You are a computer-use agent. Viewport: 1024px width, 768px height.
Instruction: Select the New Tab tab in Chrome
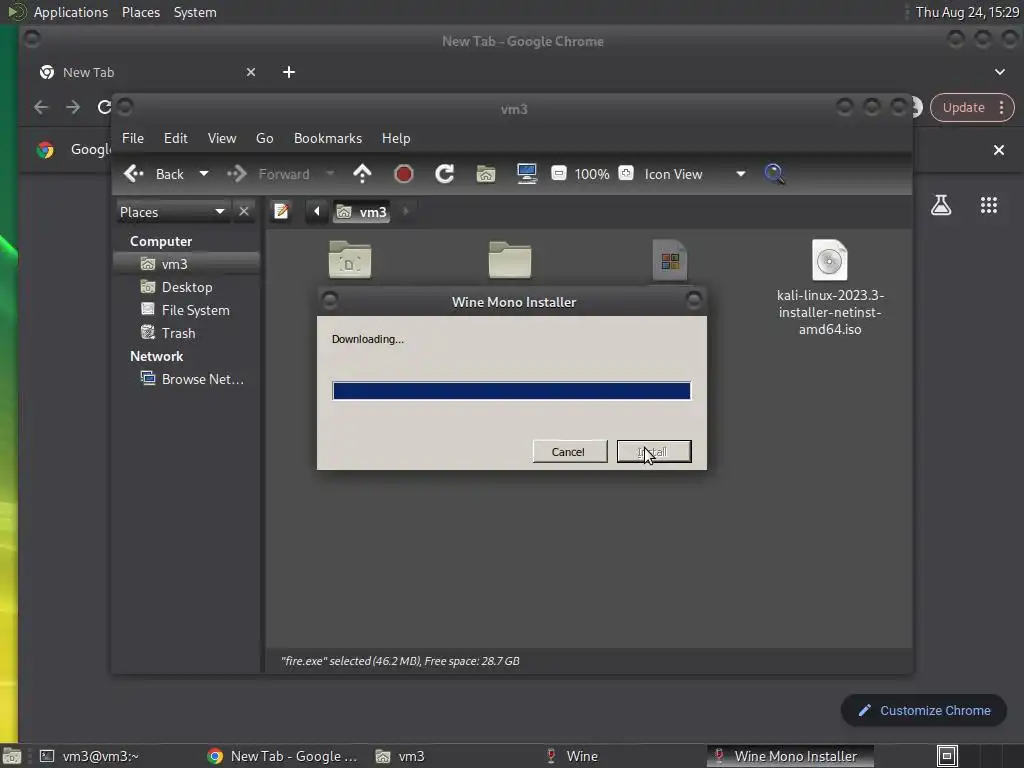(148, 72)
